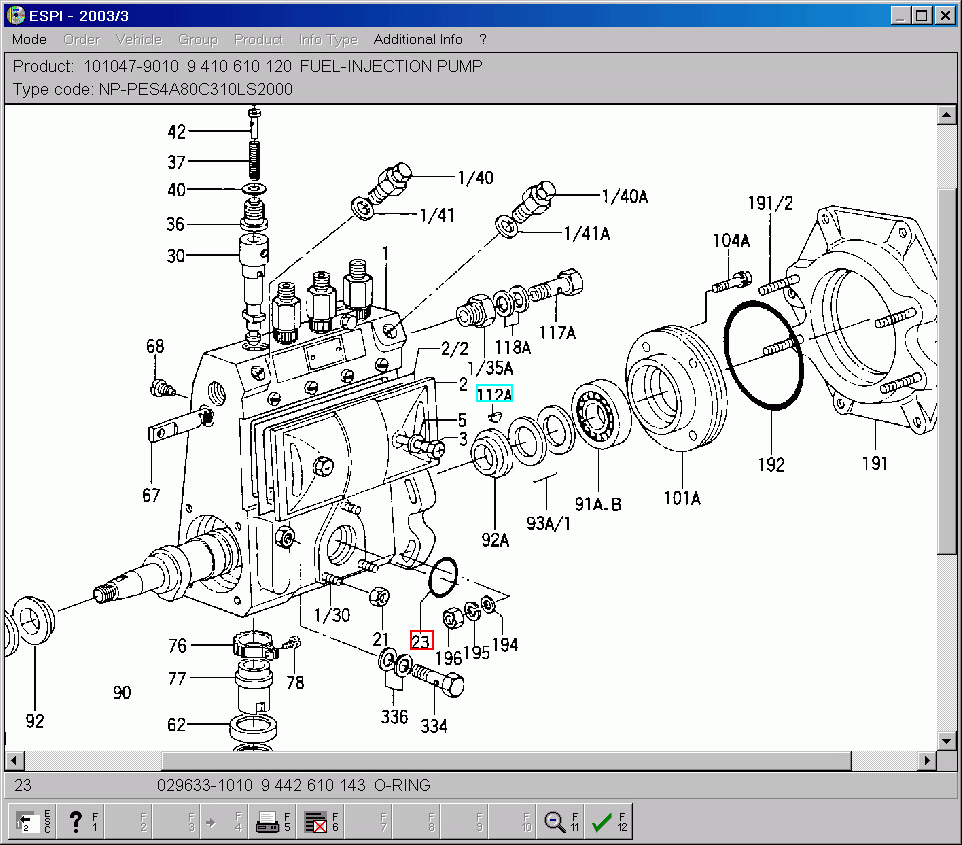This screenshot has height=845, width=962.
Task: Open the Order menu
Action: [x=82, y=39]
